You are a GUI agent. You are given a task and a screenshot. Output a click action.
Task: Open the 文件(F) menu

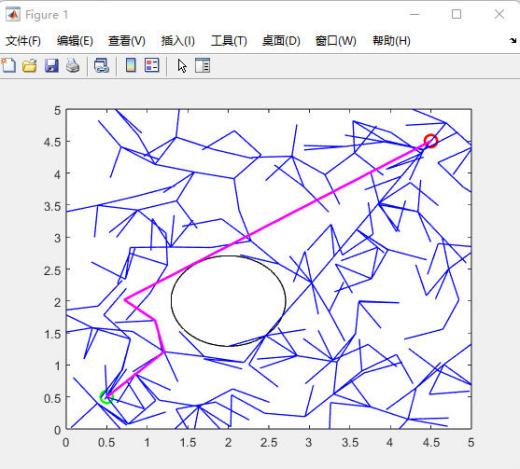(23, 41)
